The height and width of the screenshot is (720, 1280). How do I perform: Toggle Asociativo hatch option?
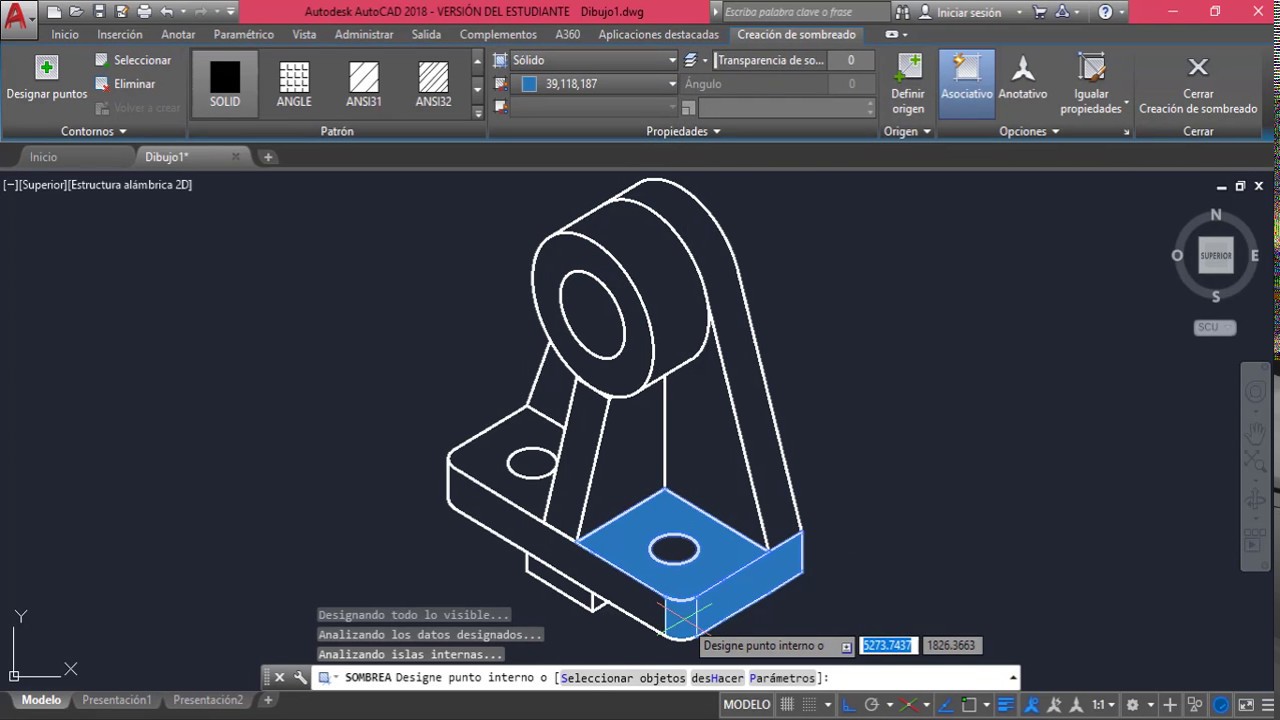coord(967,84)
